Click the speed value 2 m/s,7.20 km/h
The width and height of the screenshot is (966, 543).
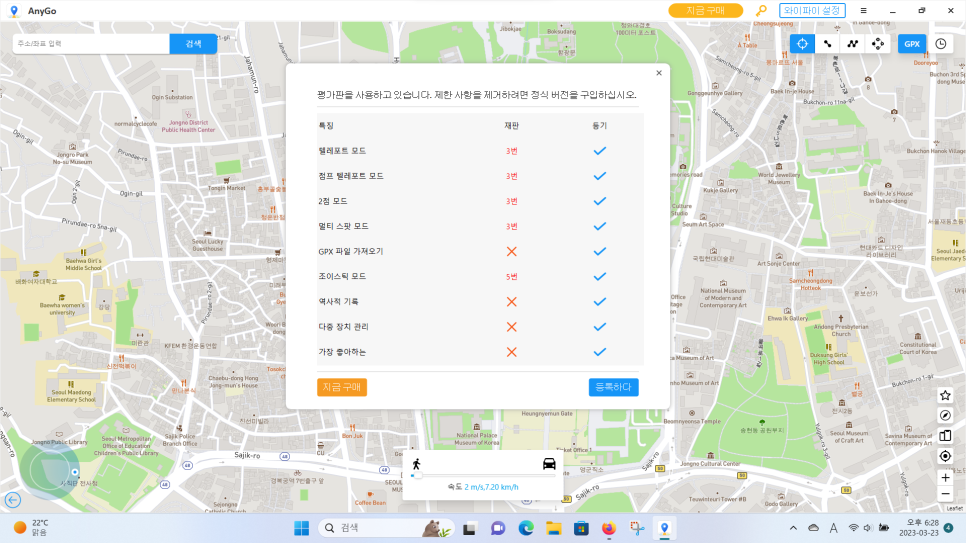click(x=491, y=487)
